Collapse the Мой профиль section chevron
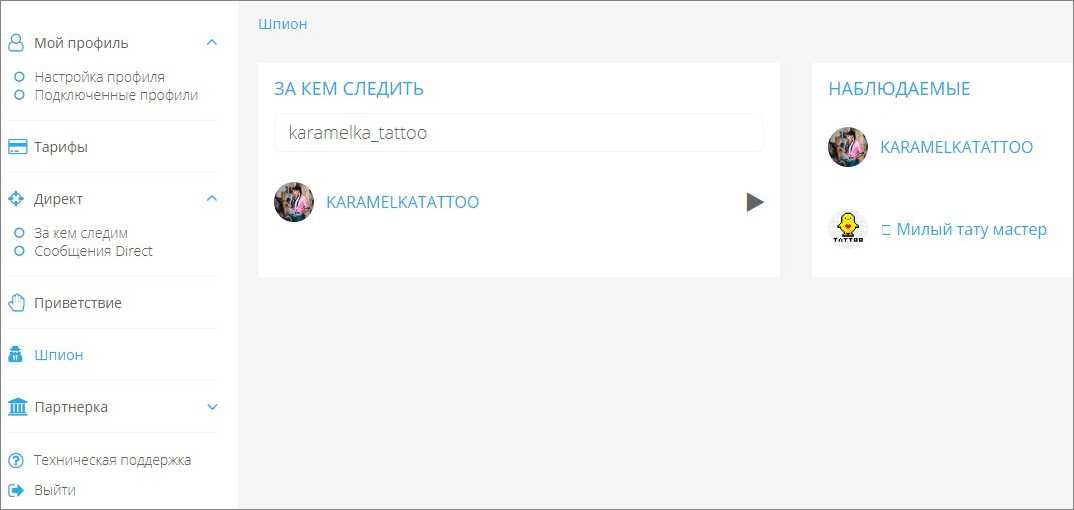The image size is (1074, 510). tap(212, 42)
